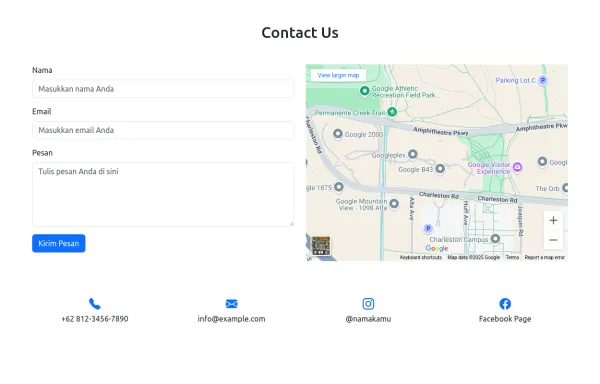
Task: Click inside the Pesan message textarea
Action: [163, 194]
